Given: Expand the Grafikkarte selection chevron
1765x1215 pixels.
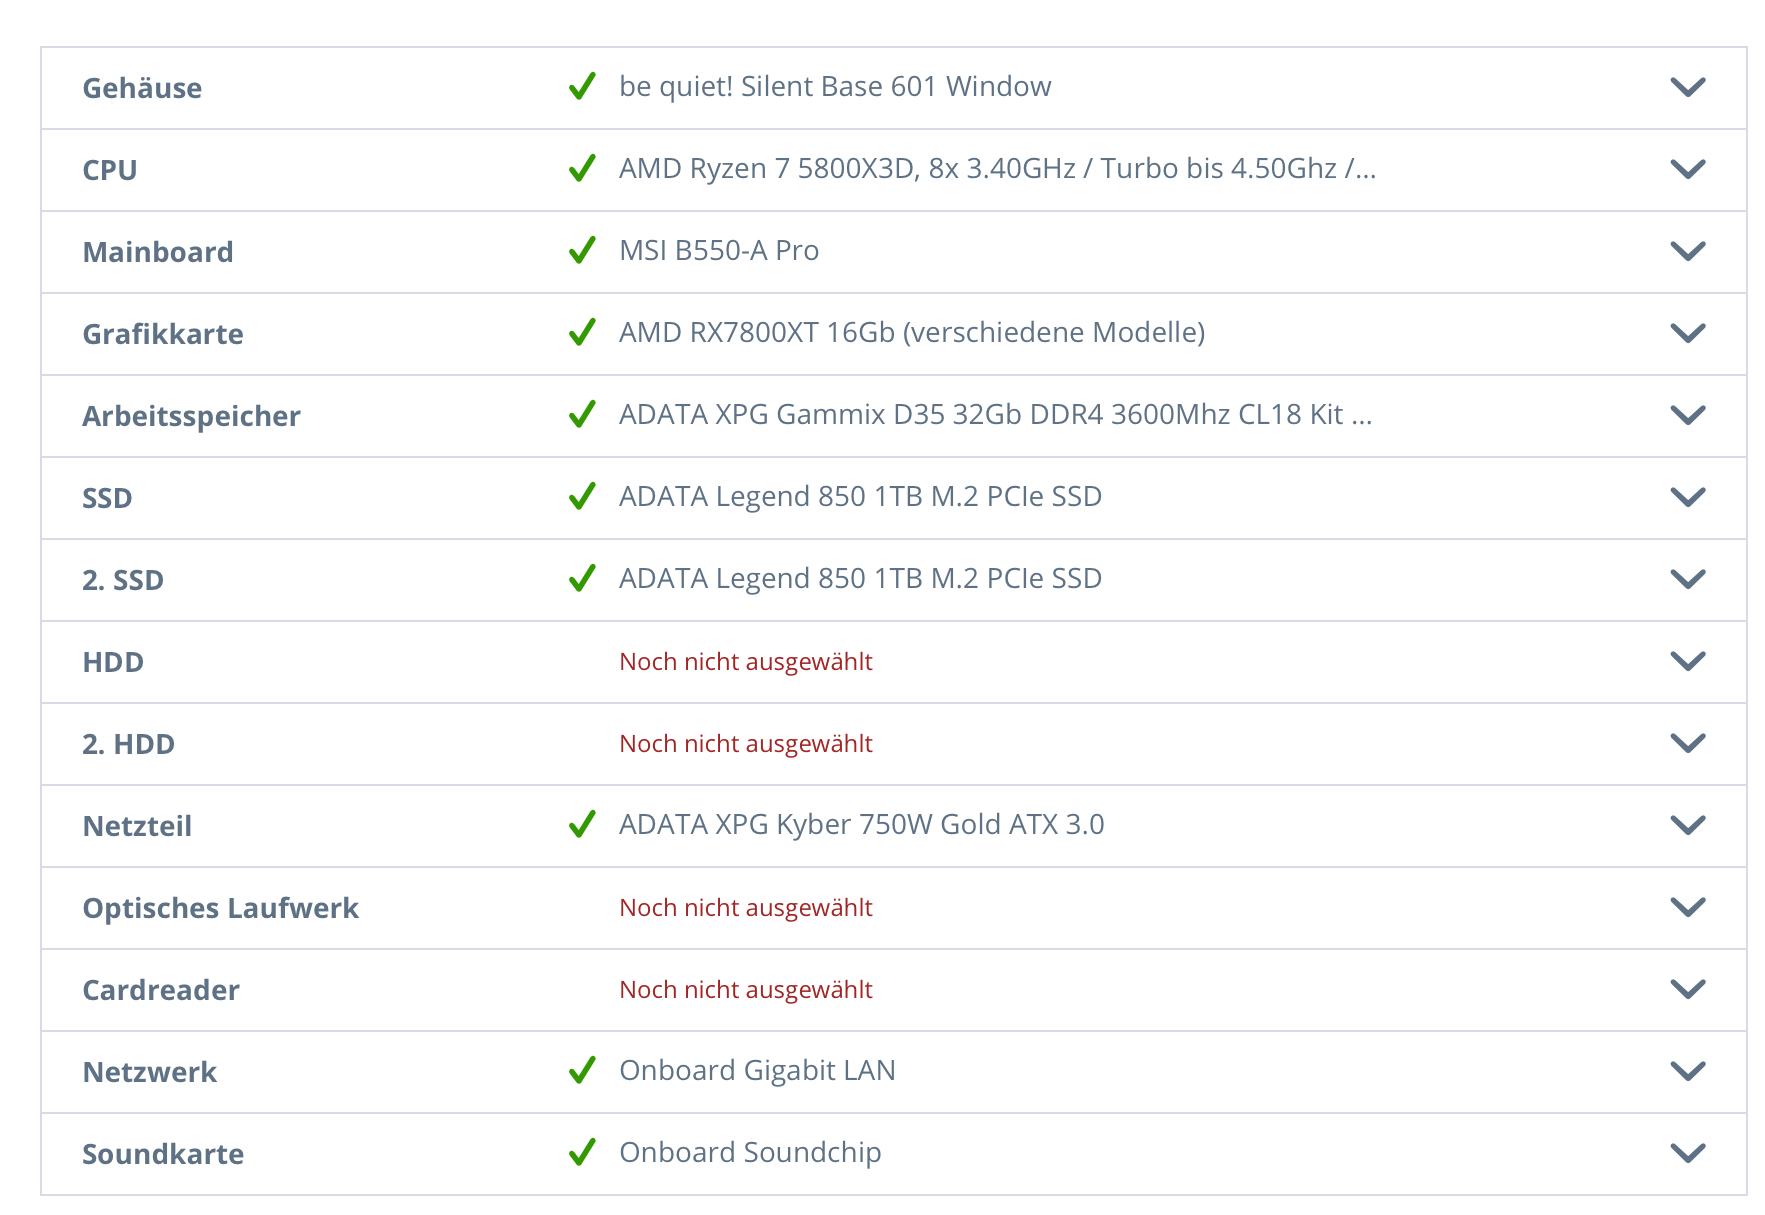Looking at the screenshot, I should tap(1687, 333).
